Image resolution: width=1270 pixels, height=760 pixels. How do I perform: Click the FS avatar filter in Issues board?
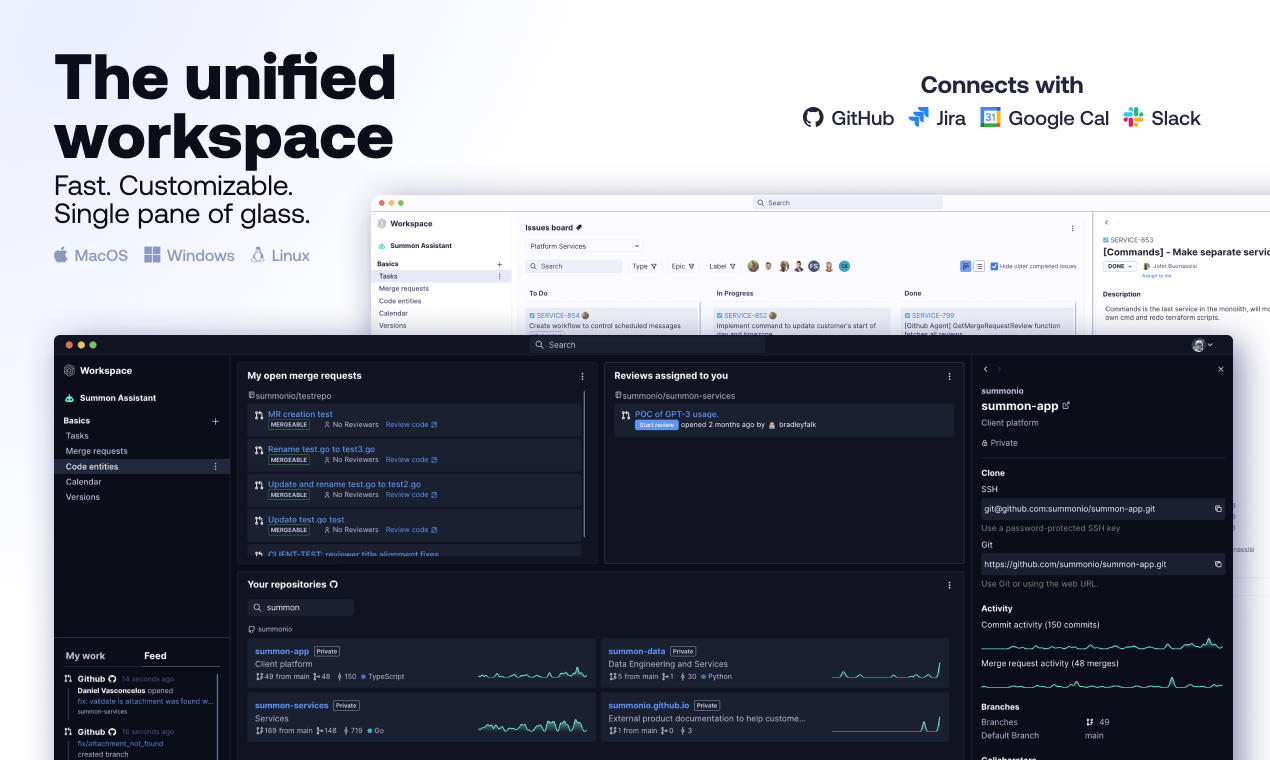click(814, 266)
